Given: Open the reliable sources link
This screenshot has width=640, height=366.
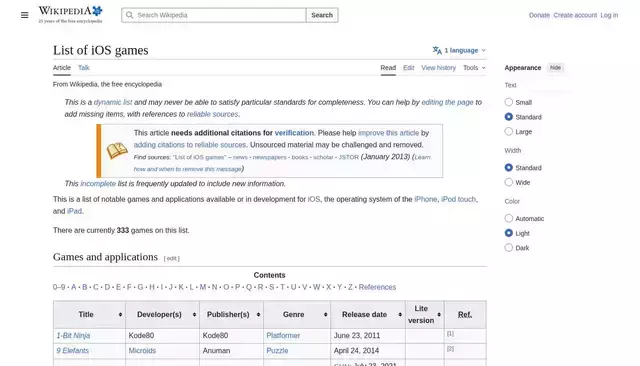Looking at the screenshot, I should pyautogui.click(x=212, y=114).
